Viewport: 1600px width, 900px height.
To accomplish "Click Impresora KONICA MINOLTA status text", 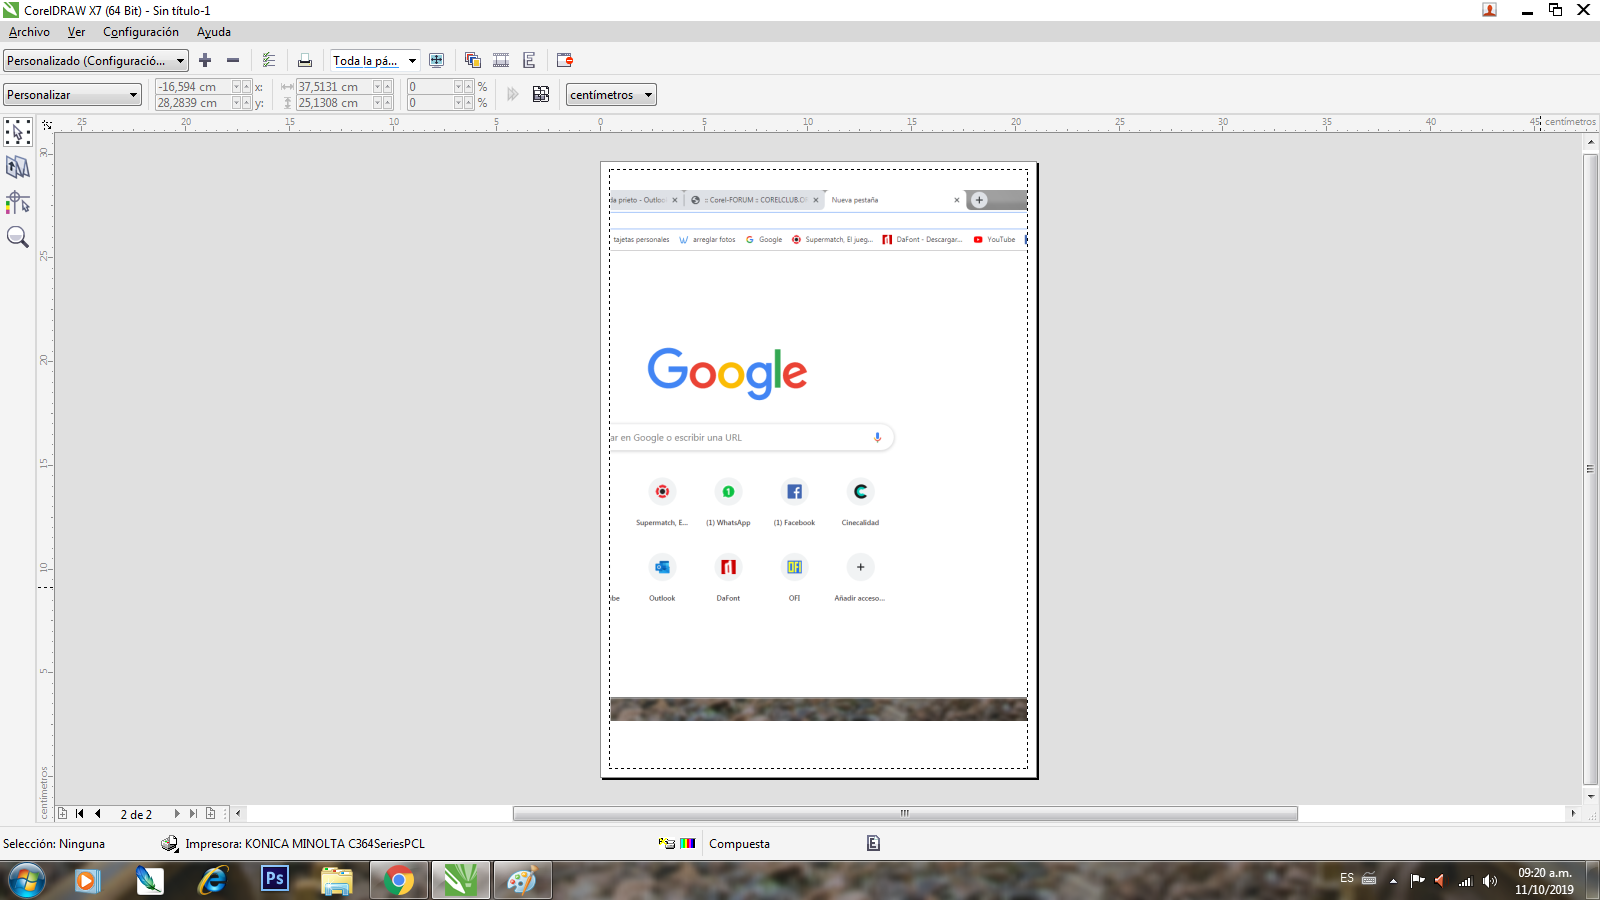I will tap(305, 843).
